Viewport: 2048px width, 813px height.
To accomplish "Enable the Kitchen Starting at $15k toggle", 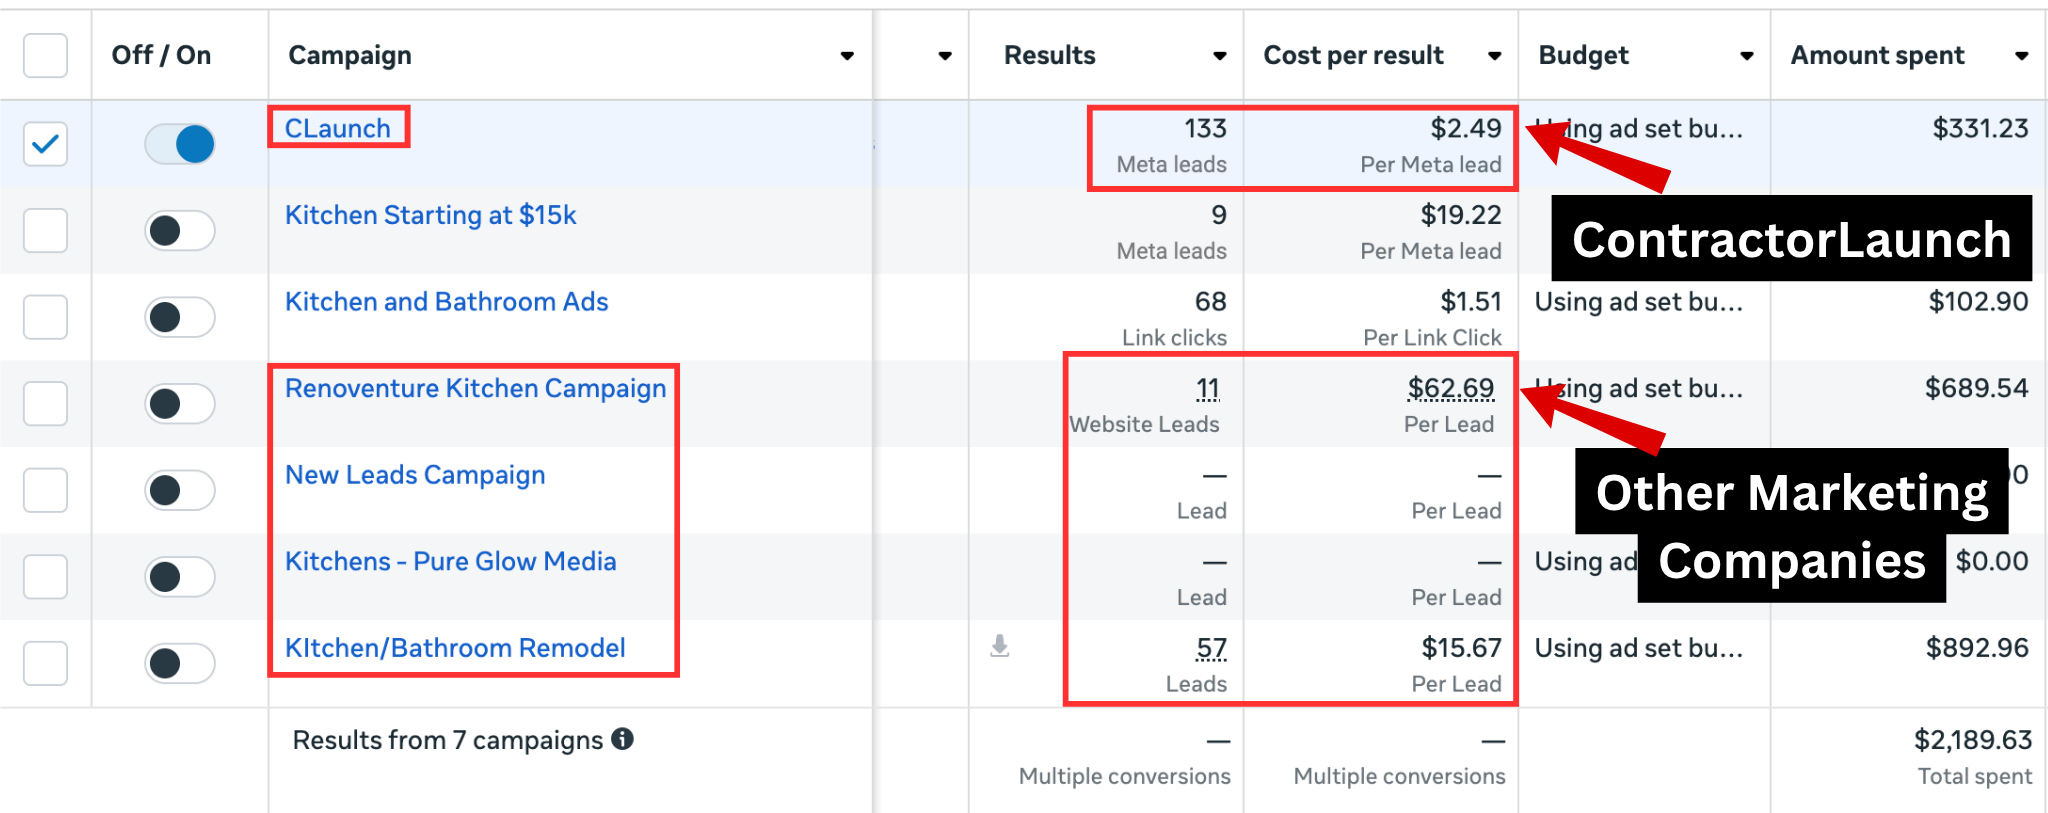I will click(x=180, y=231).
